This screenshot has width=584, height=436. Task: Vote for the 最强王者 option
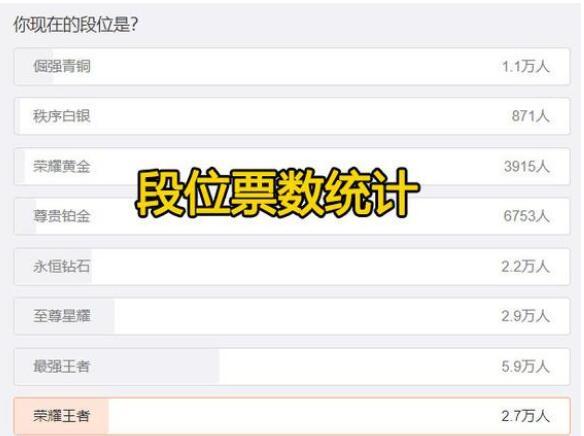292,366
